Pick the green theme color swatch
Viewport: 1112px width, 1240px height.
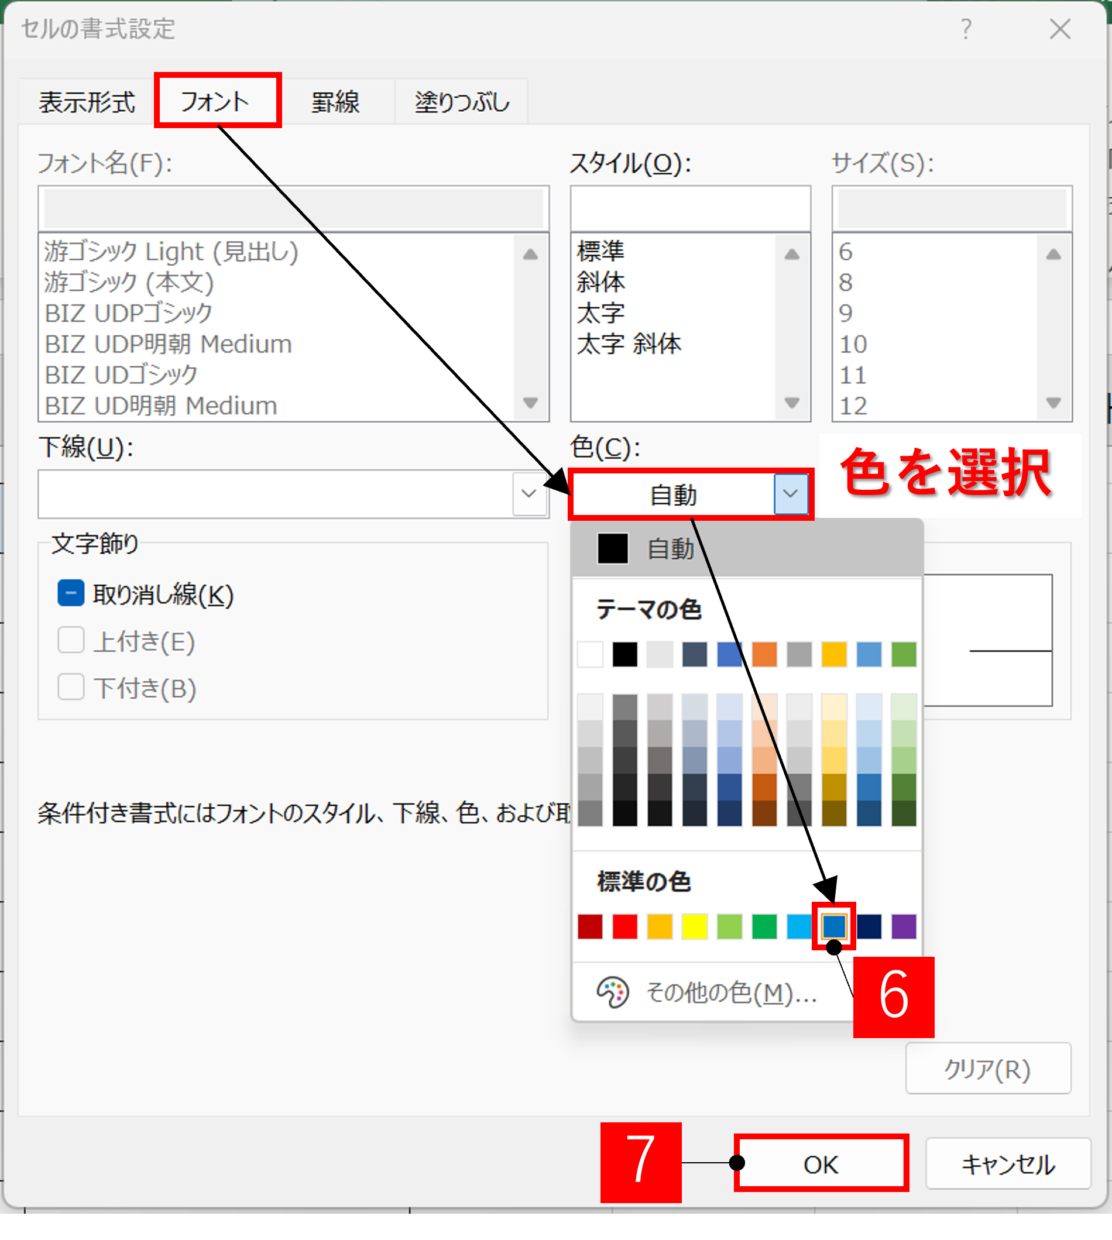[904, 654]
